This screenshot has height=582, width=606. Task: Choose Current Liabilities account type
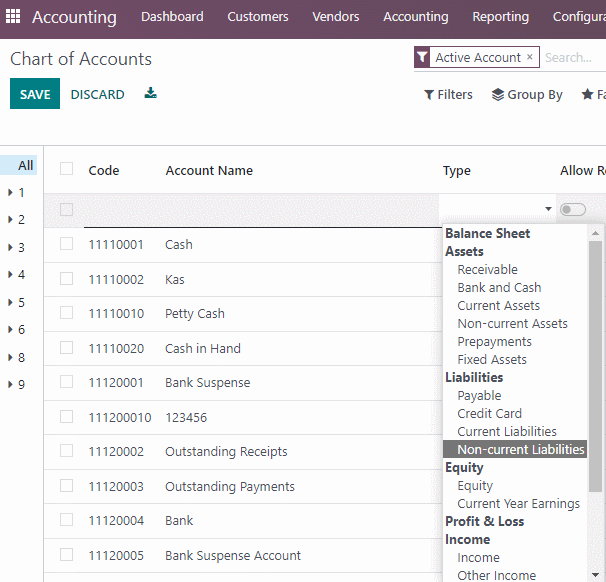point(507,431)
